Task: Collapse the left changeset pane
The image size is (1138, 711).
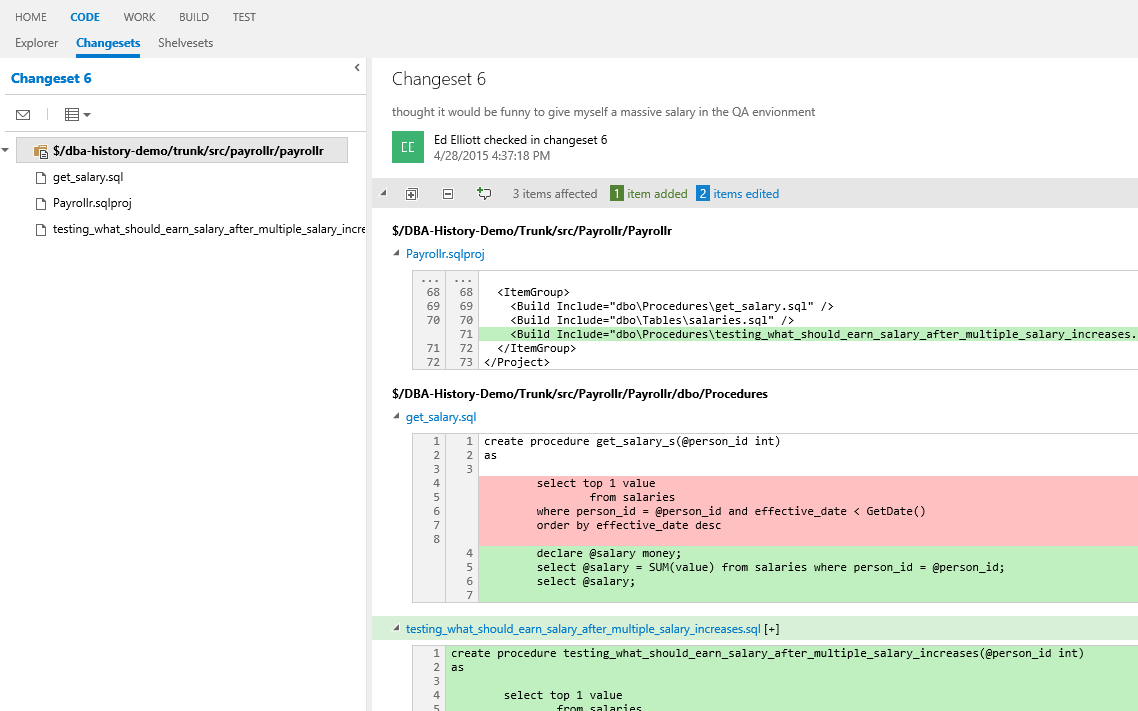Action: (x=357, y=68)
